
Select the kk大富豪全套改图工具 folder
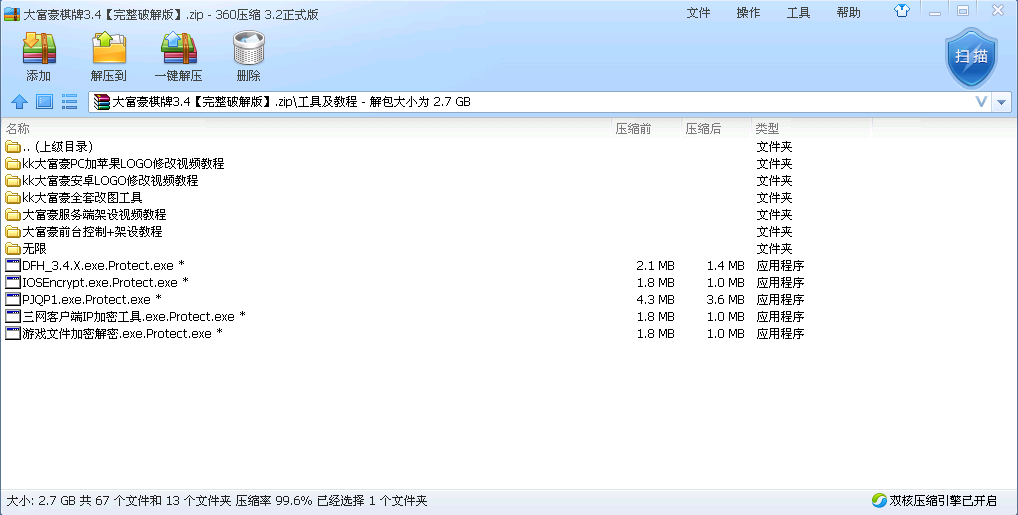82,197
